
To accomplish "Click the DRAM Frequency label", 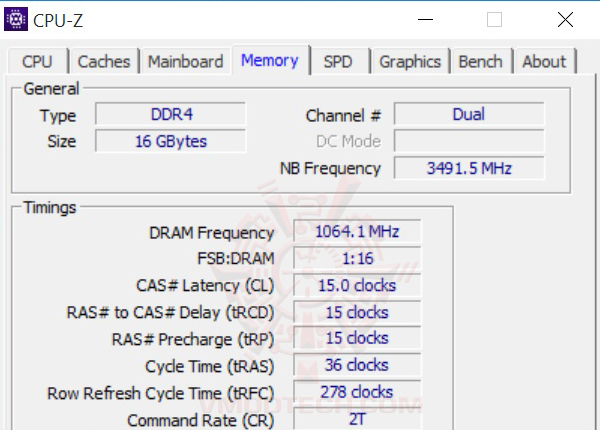I will (212, 233).
